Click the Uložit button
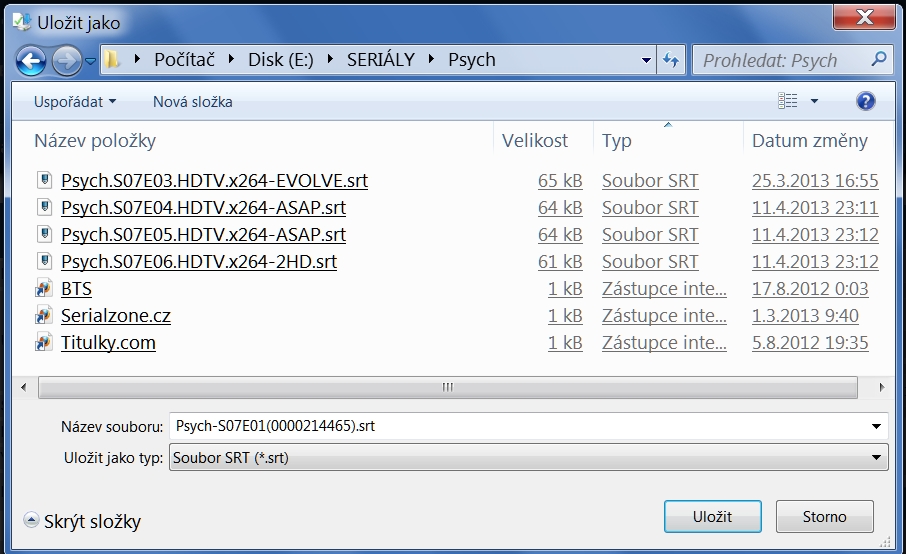The width and height of the screenshot is (906, 554). [713, 517]
